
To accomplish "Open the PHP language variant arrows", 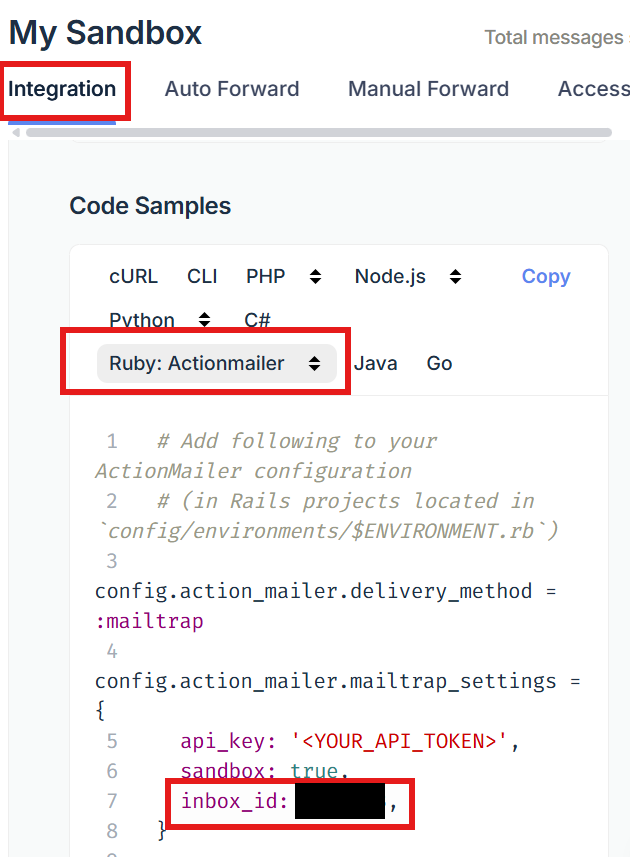I will coord(315,277).
